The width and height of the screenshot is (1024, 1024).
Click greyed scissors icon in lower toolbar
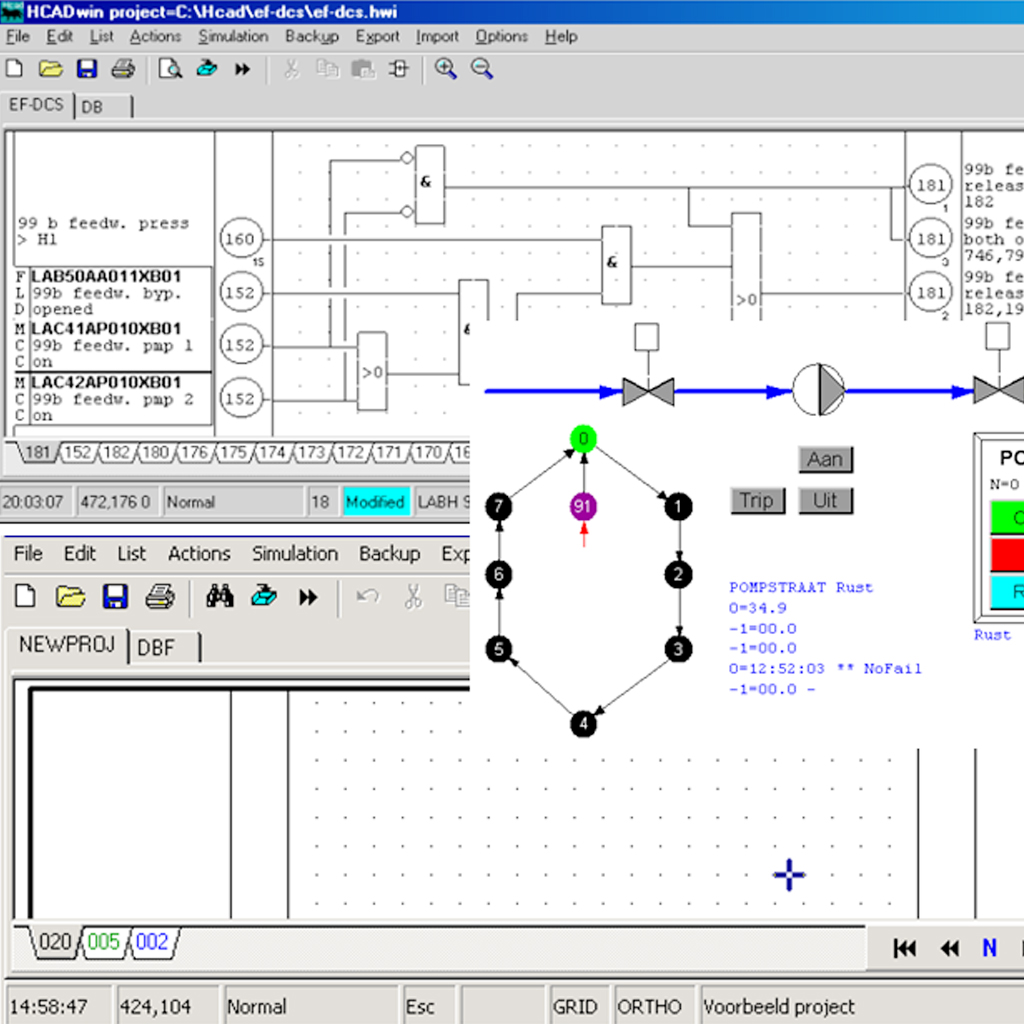point(413,596)
